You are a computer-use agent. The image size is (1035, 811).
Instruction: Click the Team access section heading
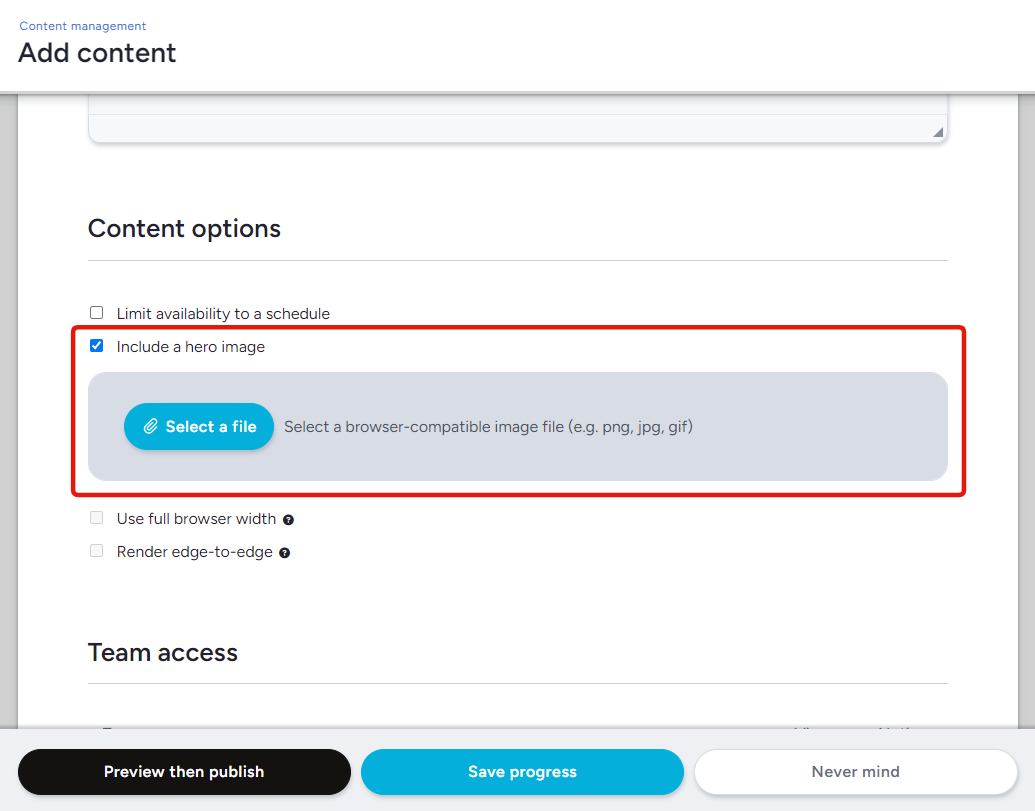[x=163, y=653]
